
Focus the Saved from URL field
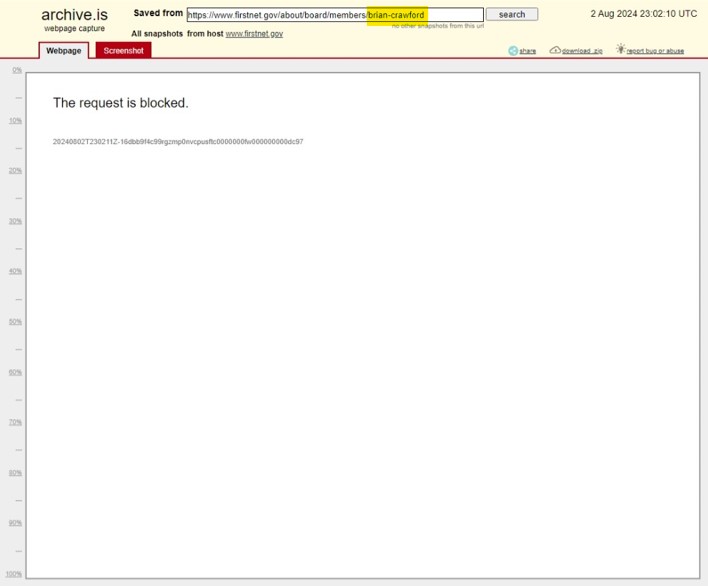point(335,14)
